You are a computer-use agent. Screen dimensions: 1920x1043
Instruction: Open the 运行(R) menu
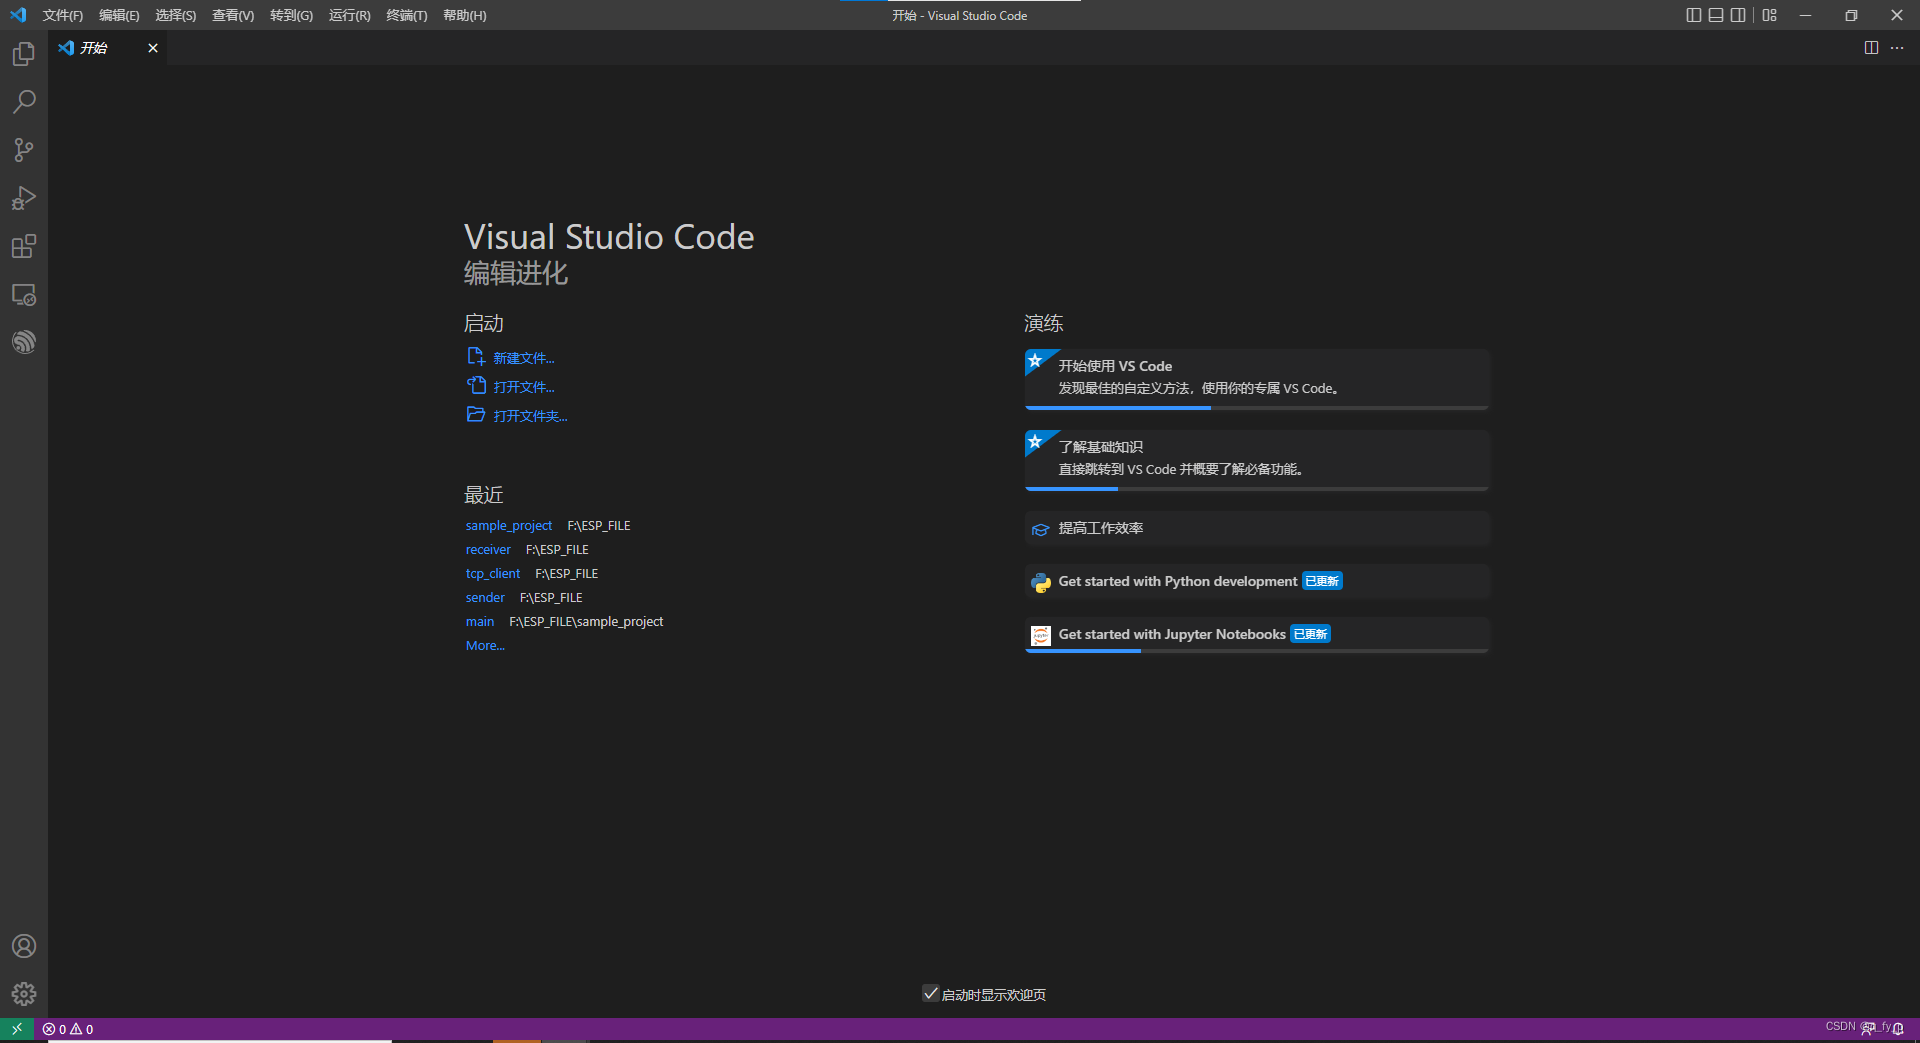pos(349,15)
